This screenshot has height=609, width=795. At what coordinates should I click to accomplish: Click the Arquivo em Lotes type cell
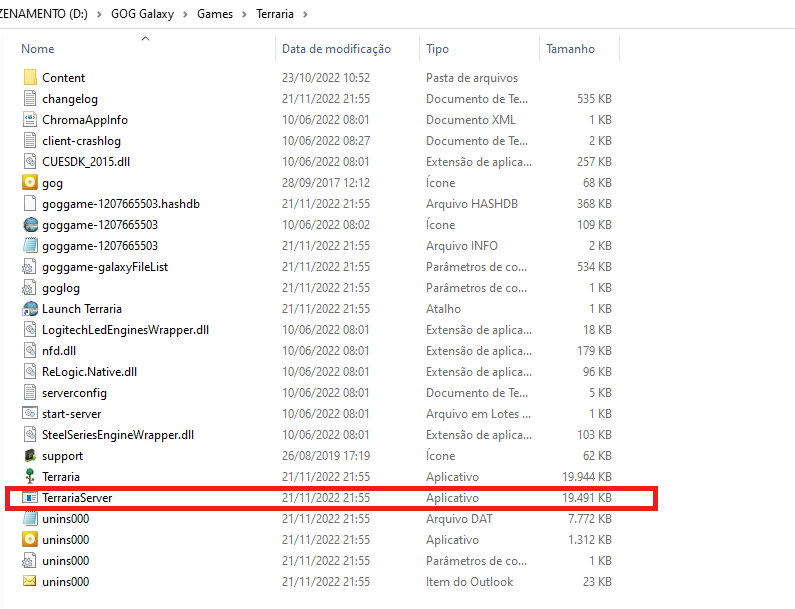click(x=478, y=414)
